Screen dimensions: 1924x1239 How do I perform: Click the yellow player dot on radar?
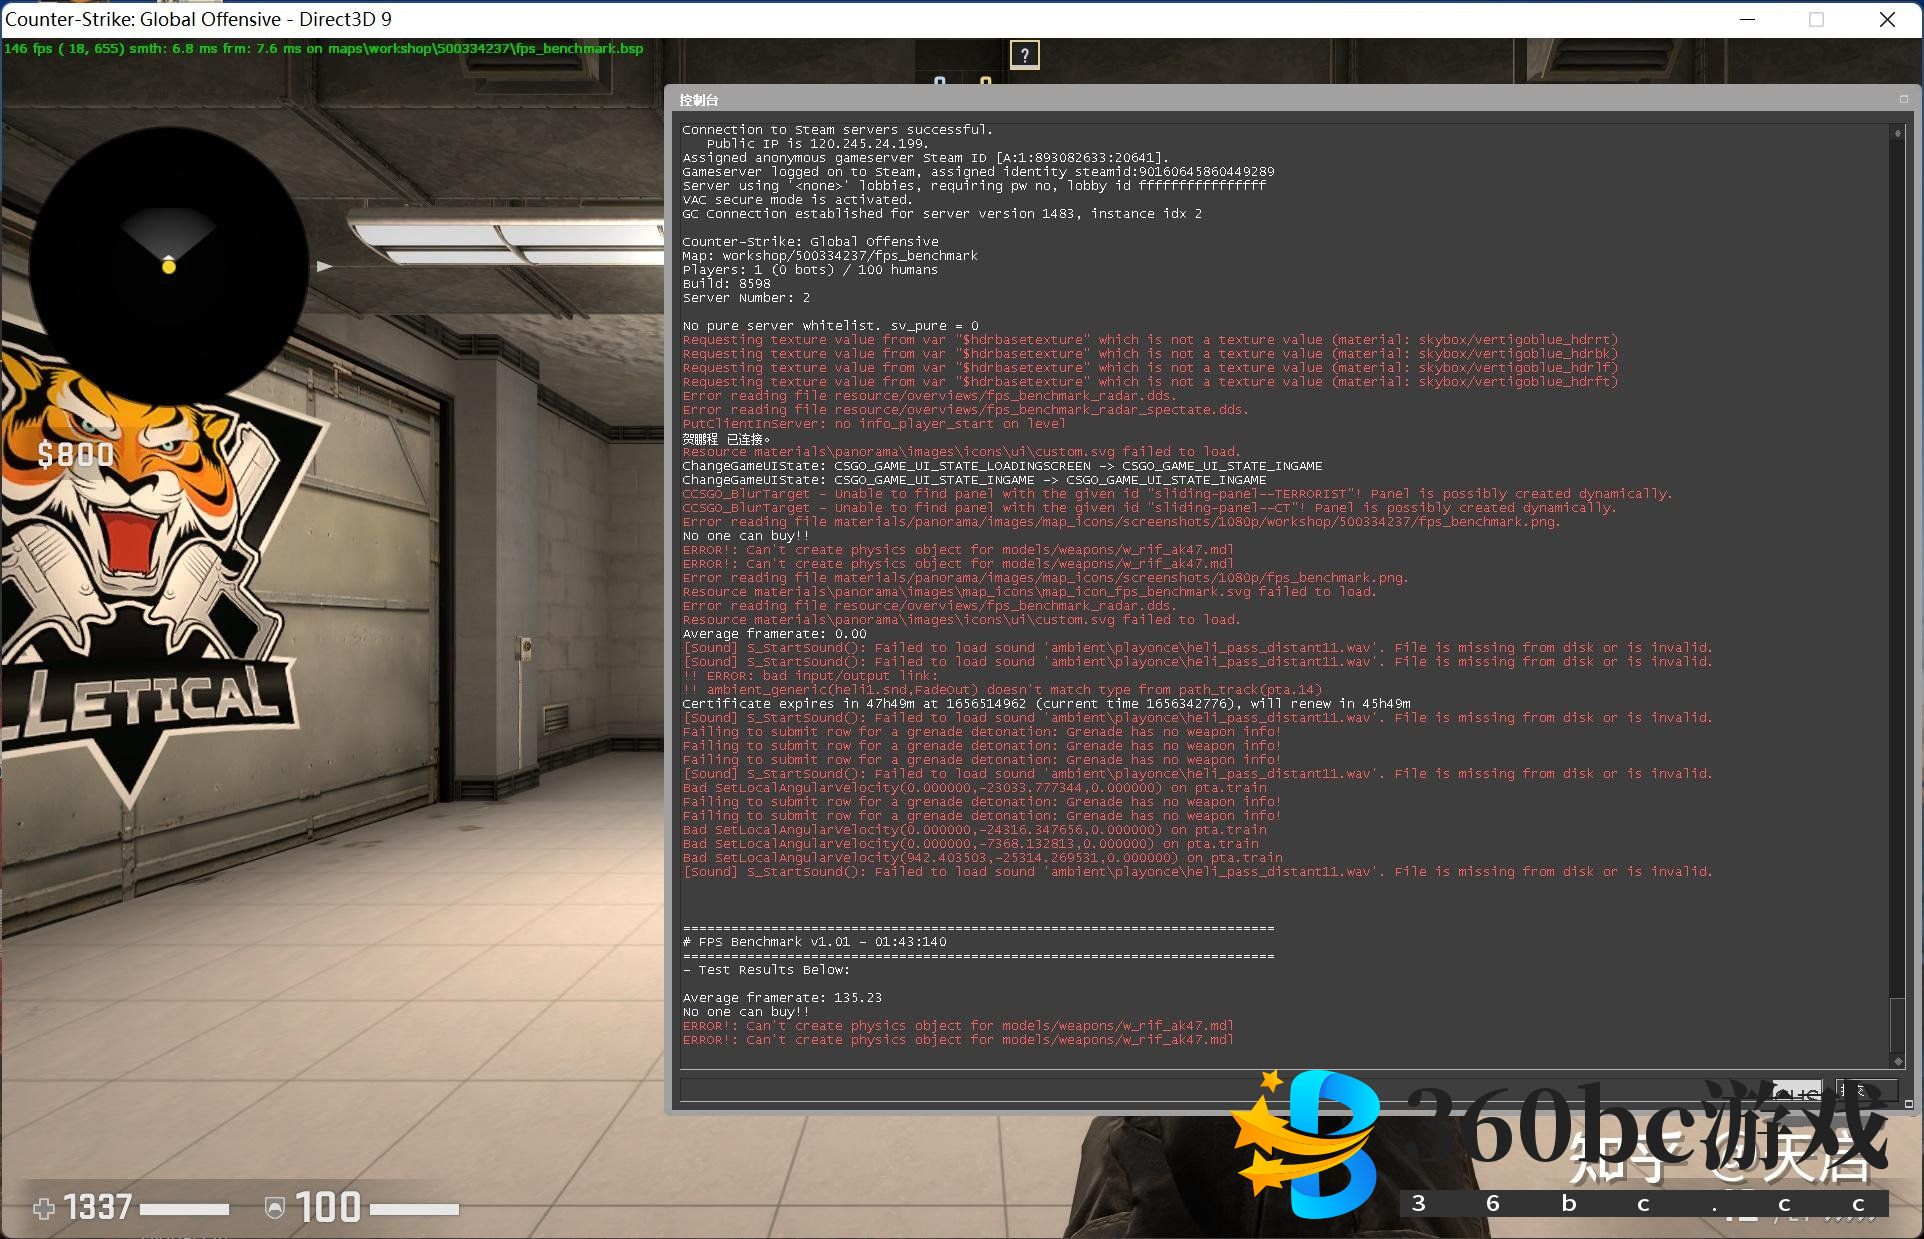(169, 266)
